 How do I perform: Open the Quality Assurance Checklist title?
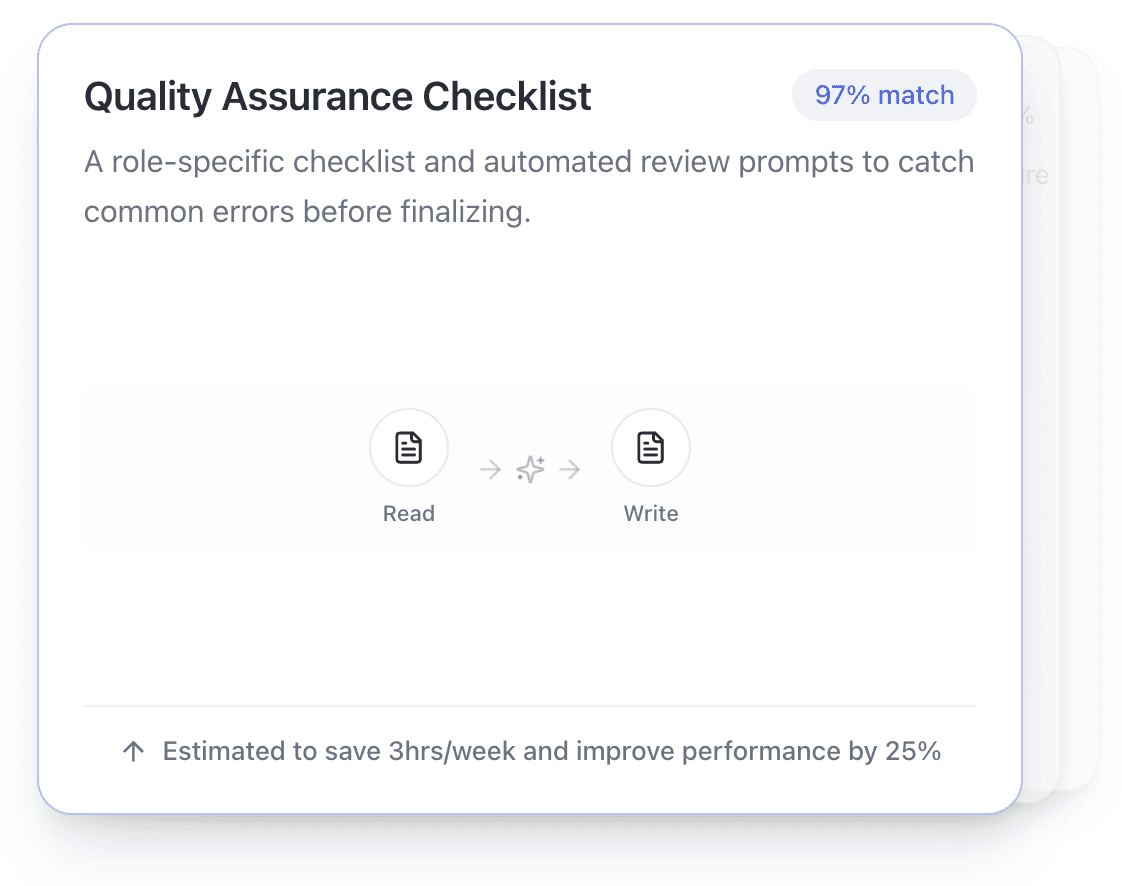[x=338, y=97]
